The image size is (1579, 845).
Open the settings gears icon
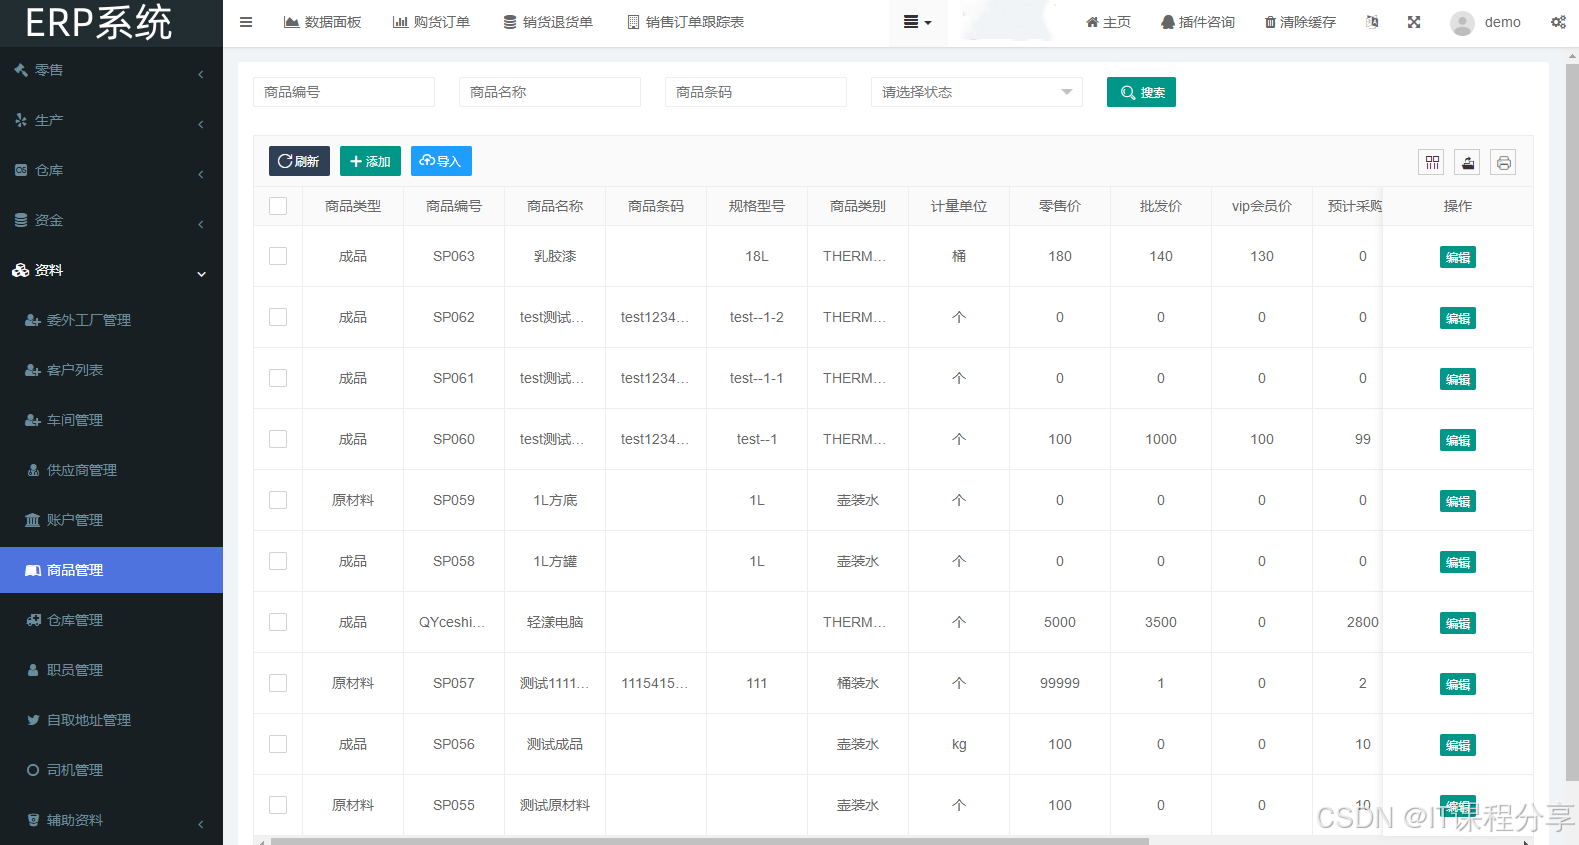tap(1558, 22)
